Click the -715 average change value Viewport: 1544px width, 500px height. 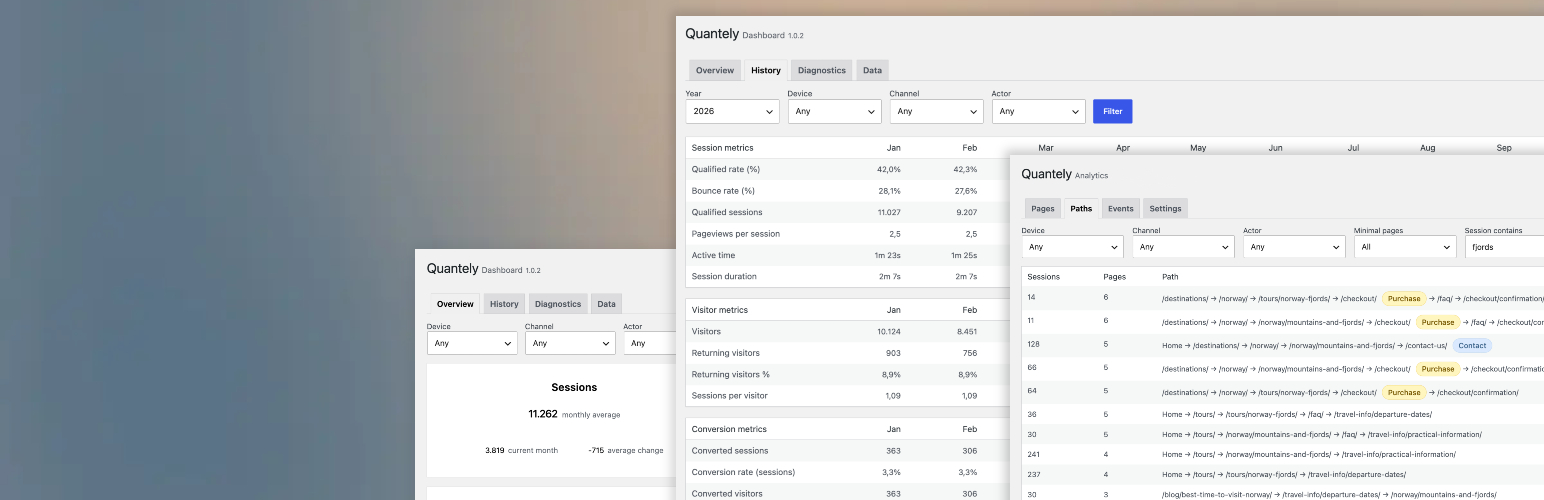point(596,450)
